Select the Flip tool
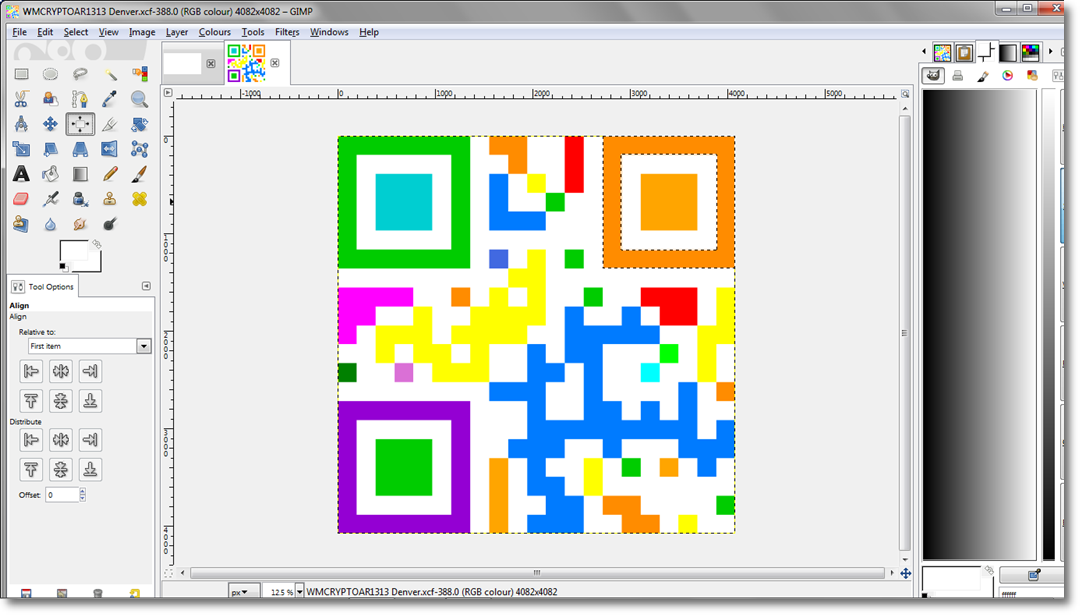1080x615 pixels. pos(110,149)
